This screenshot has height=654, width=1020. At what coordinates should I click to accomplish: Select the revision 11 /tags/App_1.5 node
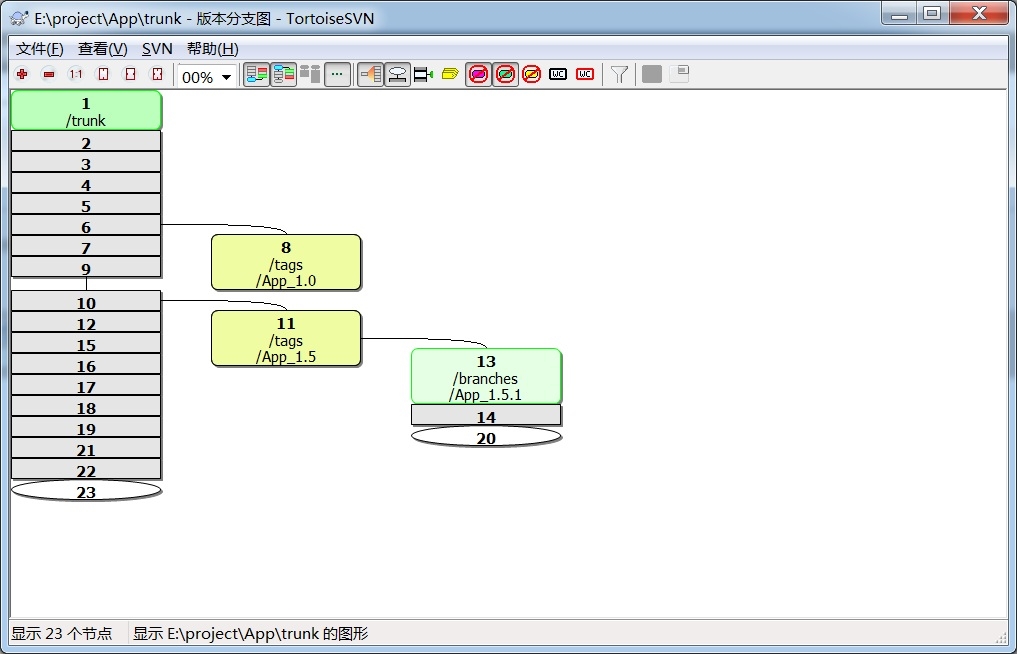coord(286,338)
